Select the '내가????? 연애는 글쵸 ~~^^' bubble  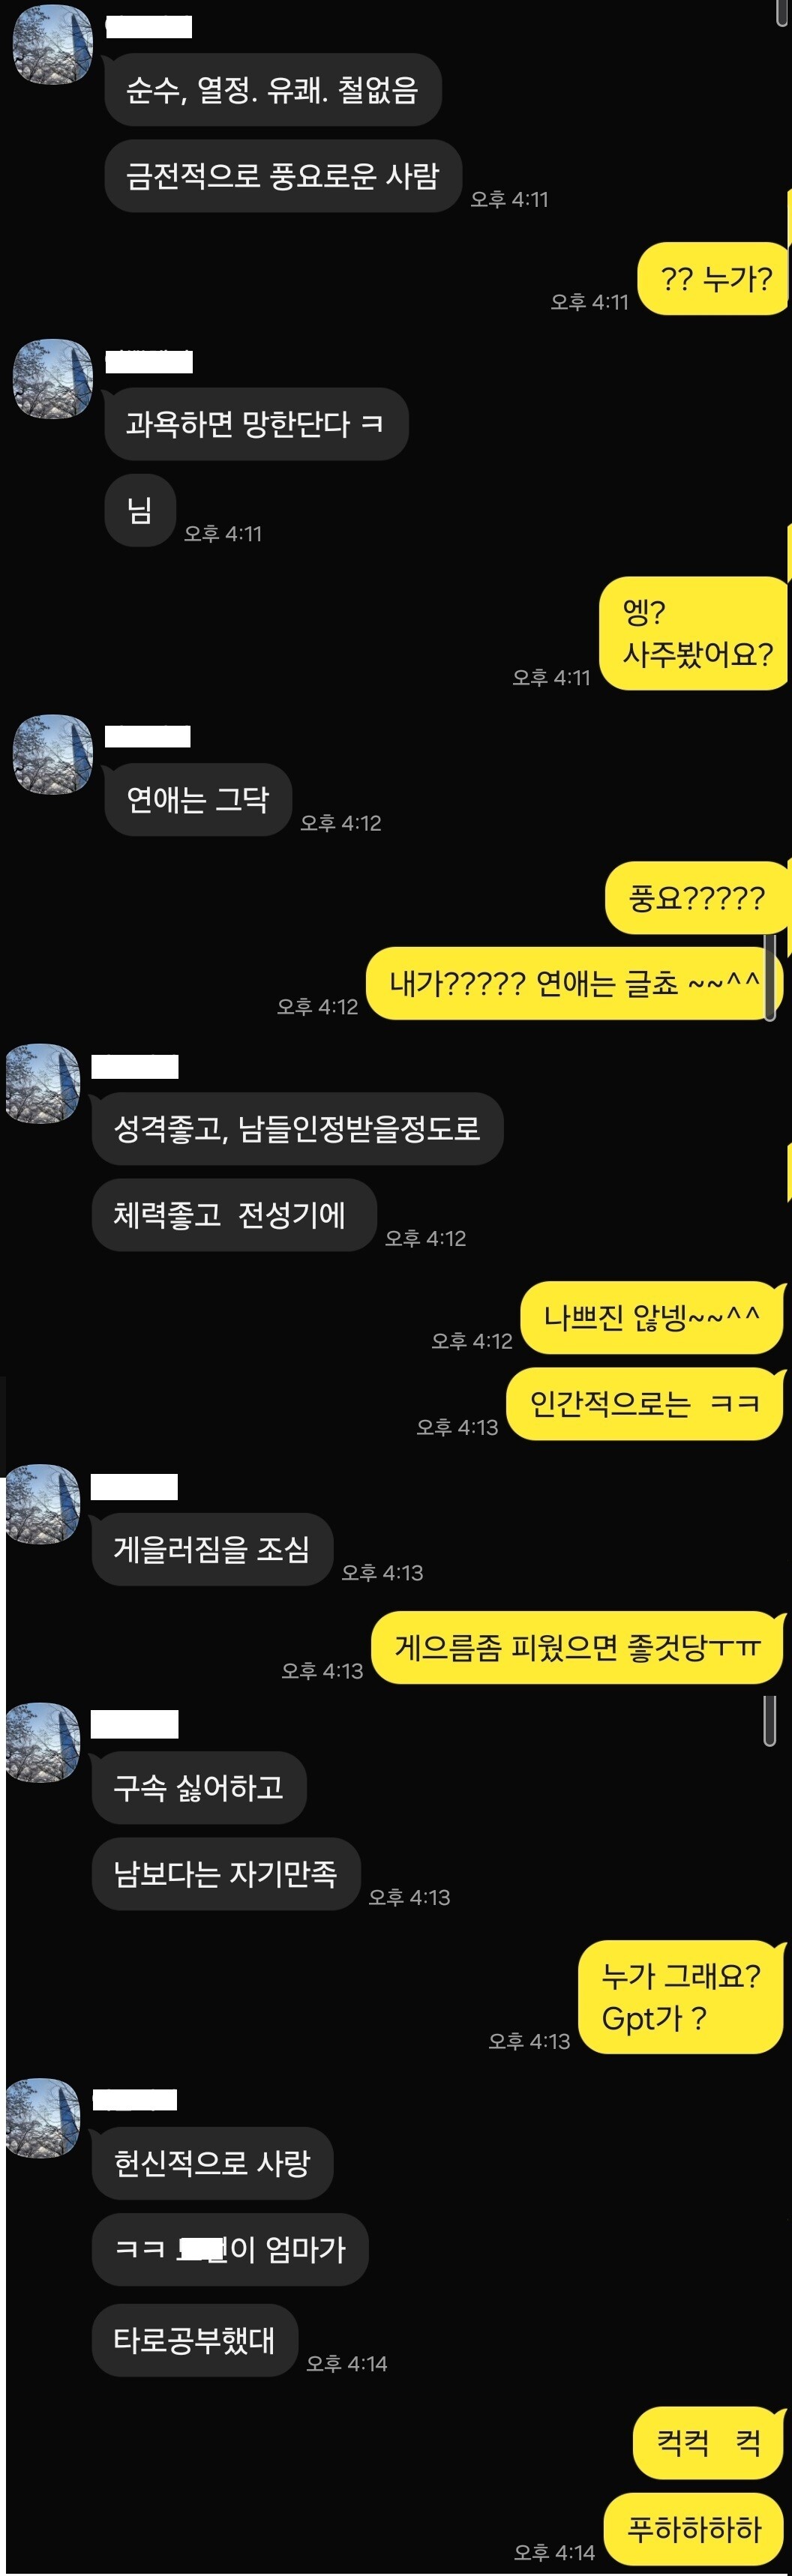point(573,983)
